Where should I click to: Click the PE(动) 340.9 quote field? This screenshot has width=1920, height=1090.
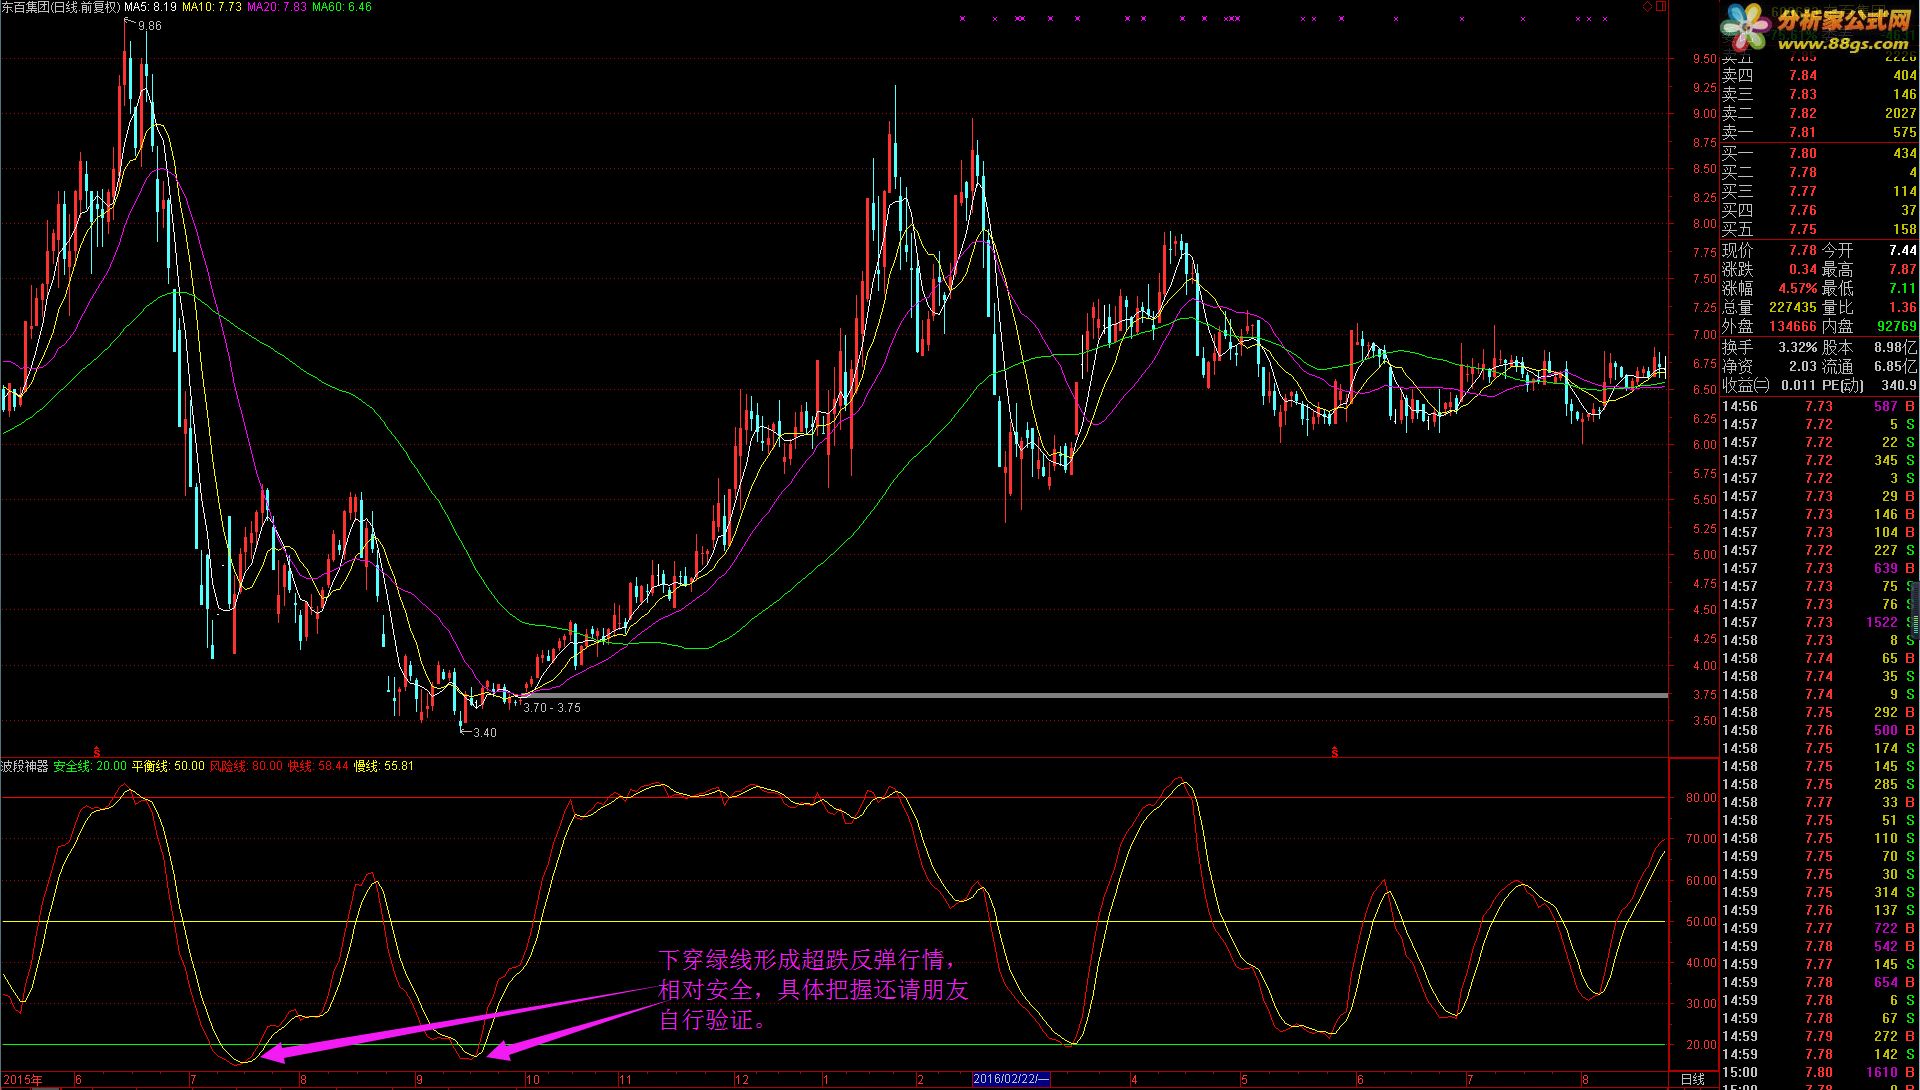pyautogui.click(x=1869, y=385)
